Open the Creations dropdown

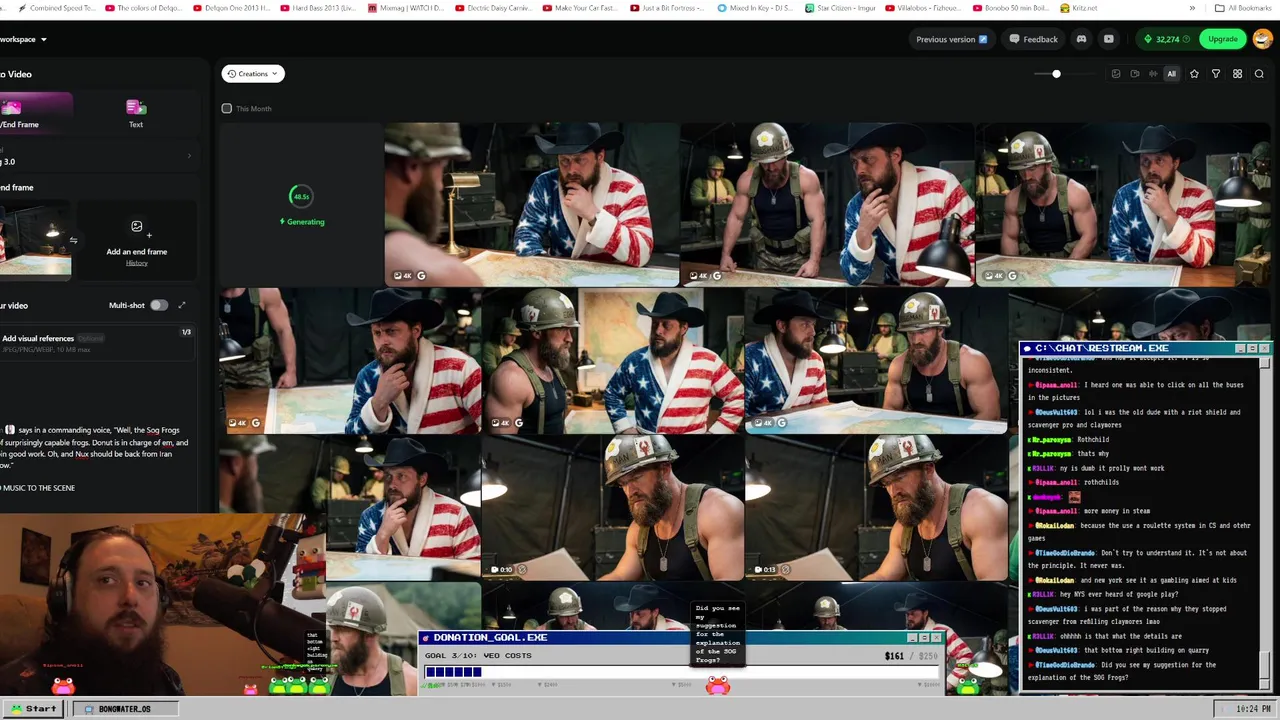point(252,73)
